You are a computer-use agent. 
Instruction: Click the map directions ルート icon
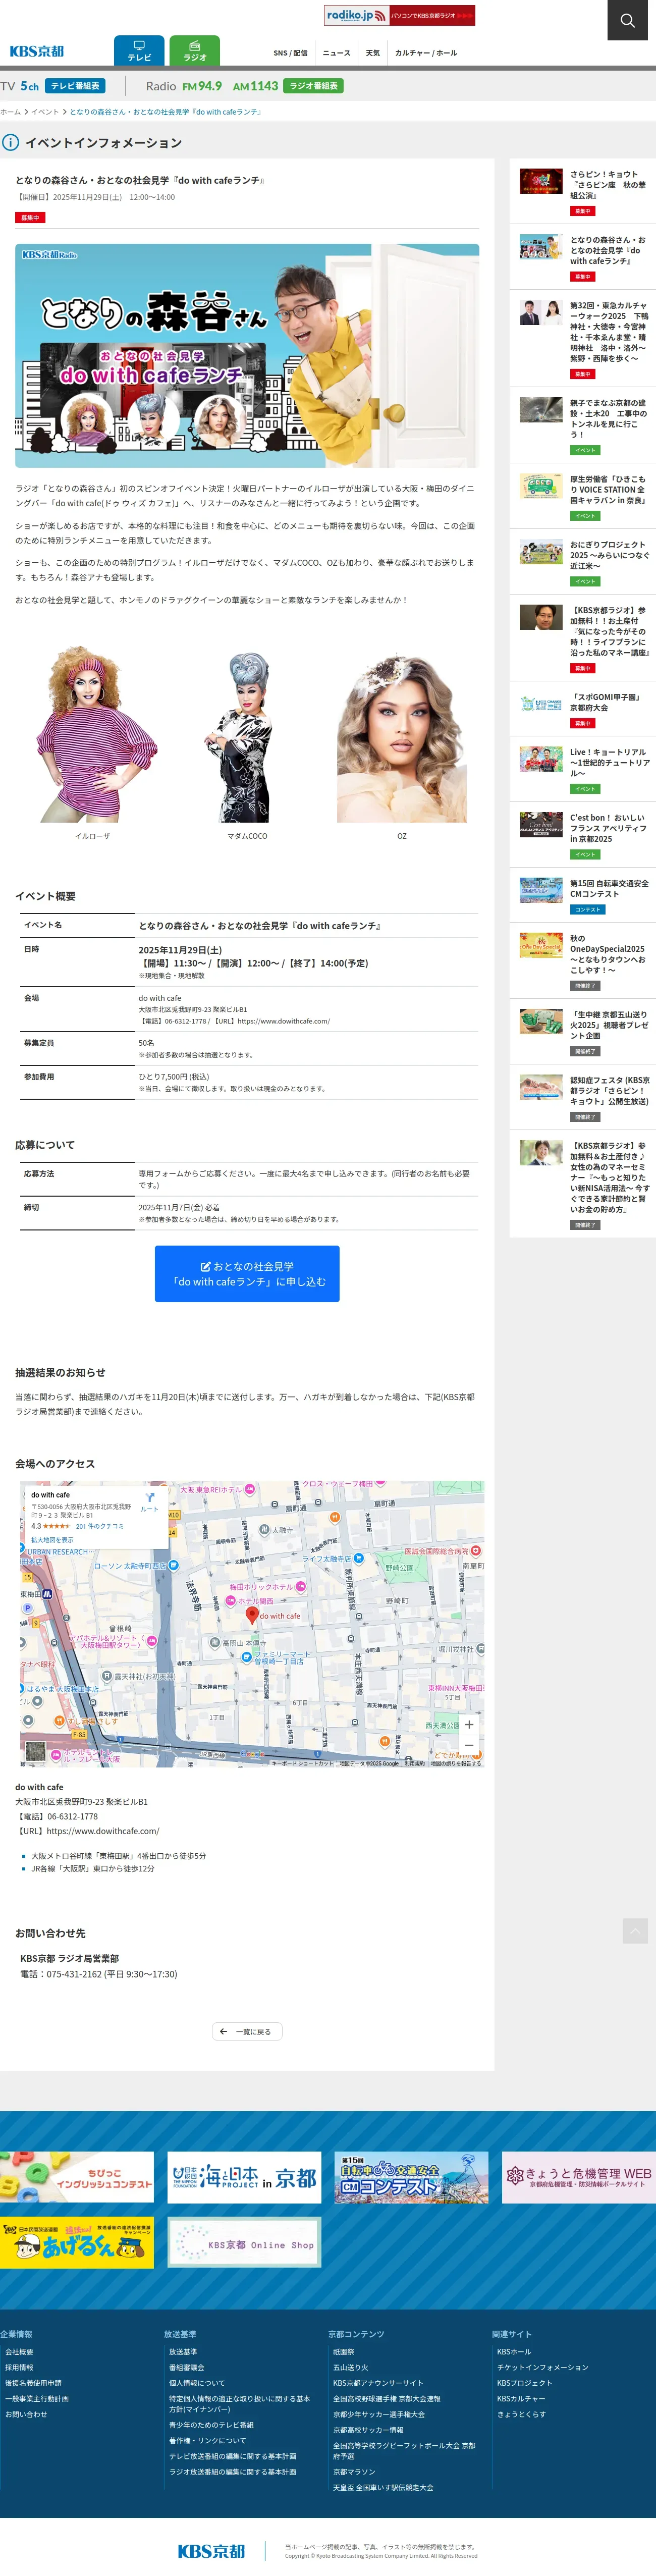(149, 1501)
